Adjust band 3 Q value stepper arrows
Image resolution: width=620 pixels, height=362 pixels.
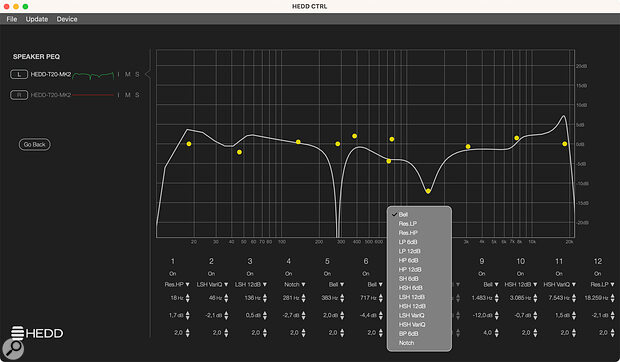coord(265,333)
